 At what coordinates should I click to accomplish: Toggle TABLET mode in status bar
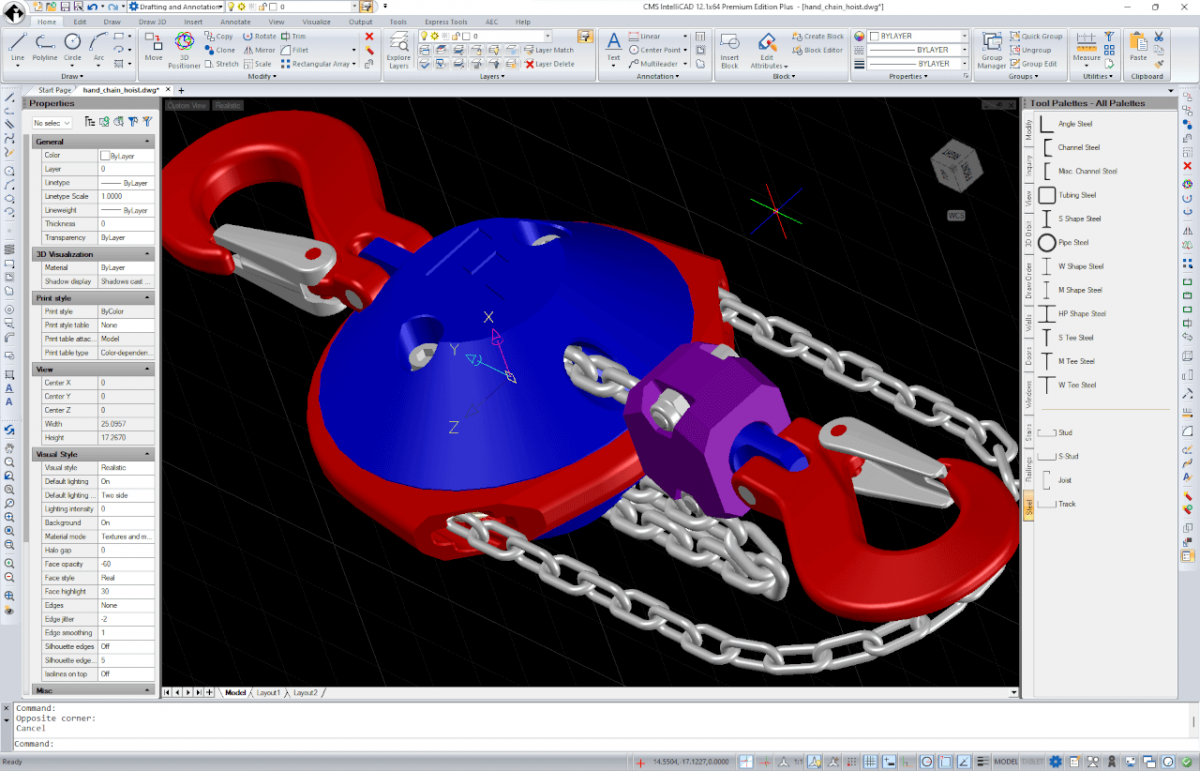point(1032,762)
